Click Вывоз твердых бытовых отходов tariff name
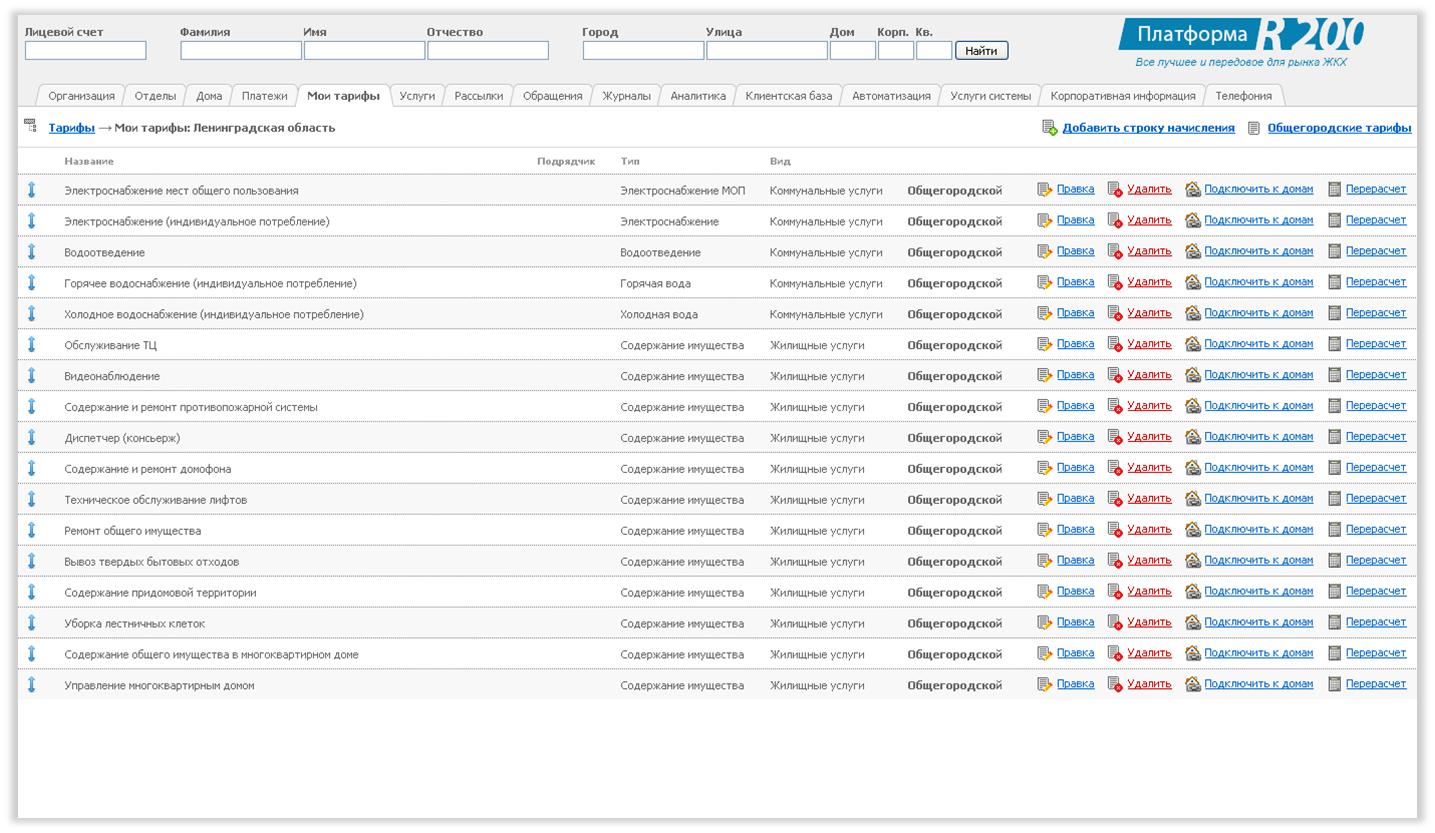 [x=152, y=562]
